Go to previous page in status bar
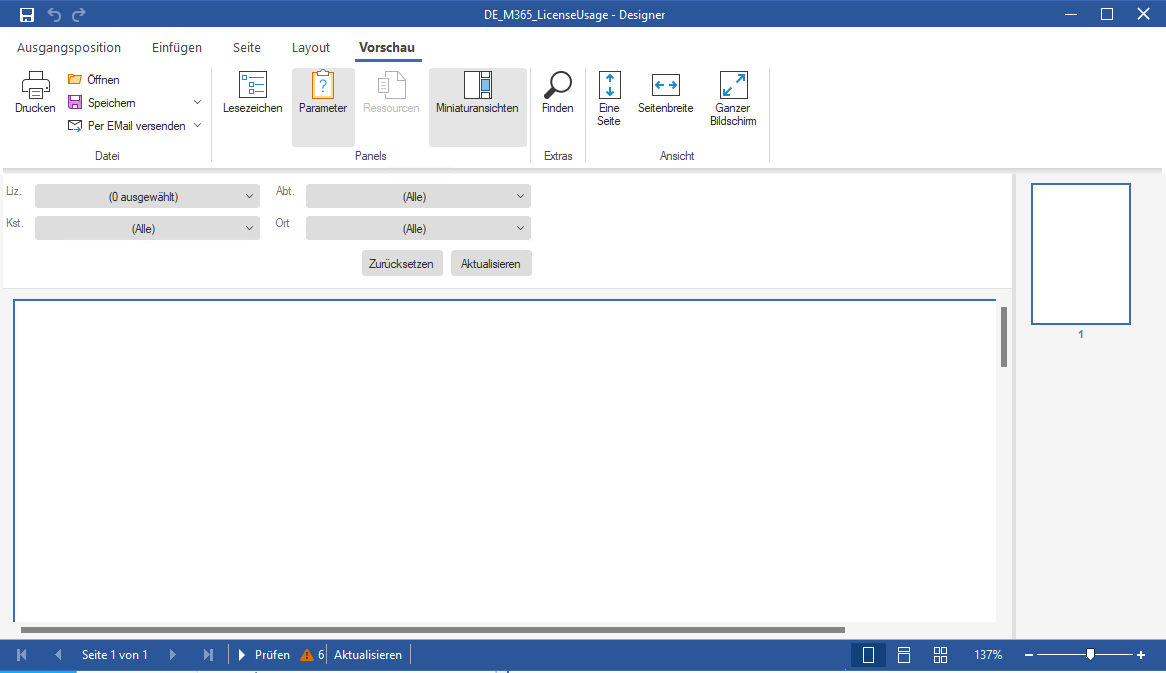 [58, 655]
